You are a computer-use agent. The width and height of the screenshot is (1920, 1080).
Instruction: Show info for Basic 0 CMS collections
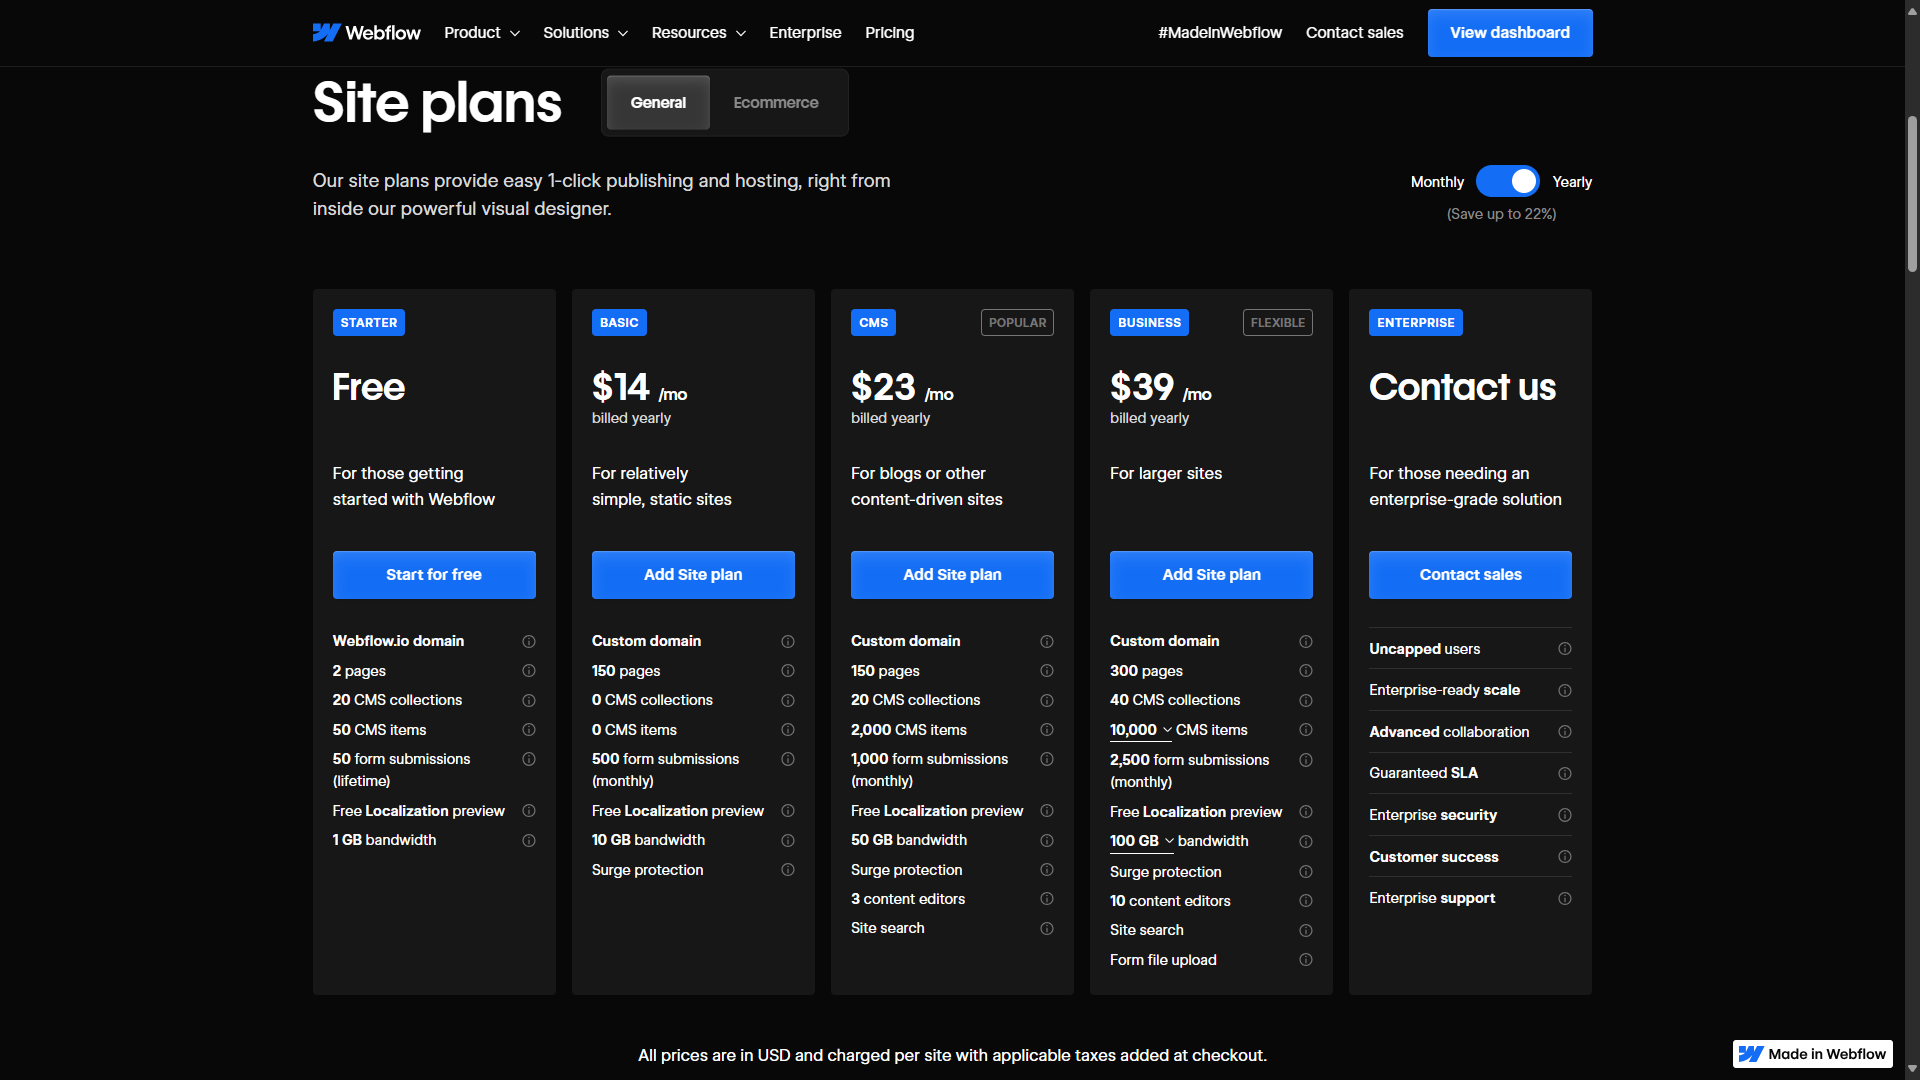point(788,701)
